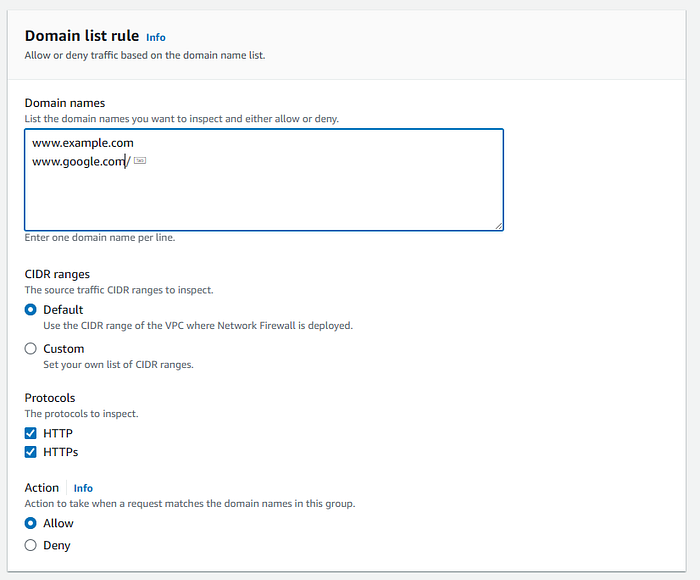This screenshot has width=700, height=580.
Task: Uncheck the HTTPs protocol checkbox
Action: tap(31, 452)
